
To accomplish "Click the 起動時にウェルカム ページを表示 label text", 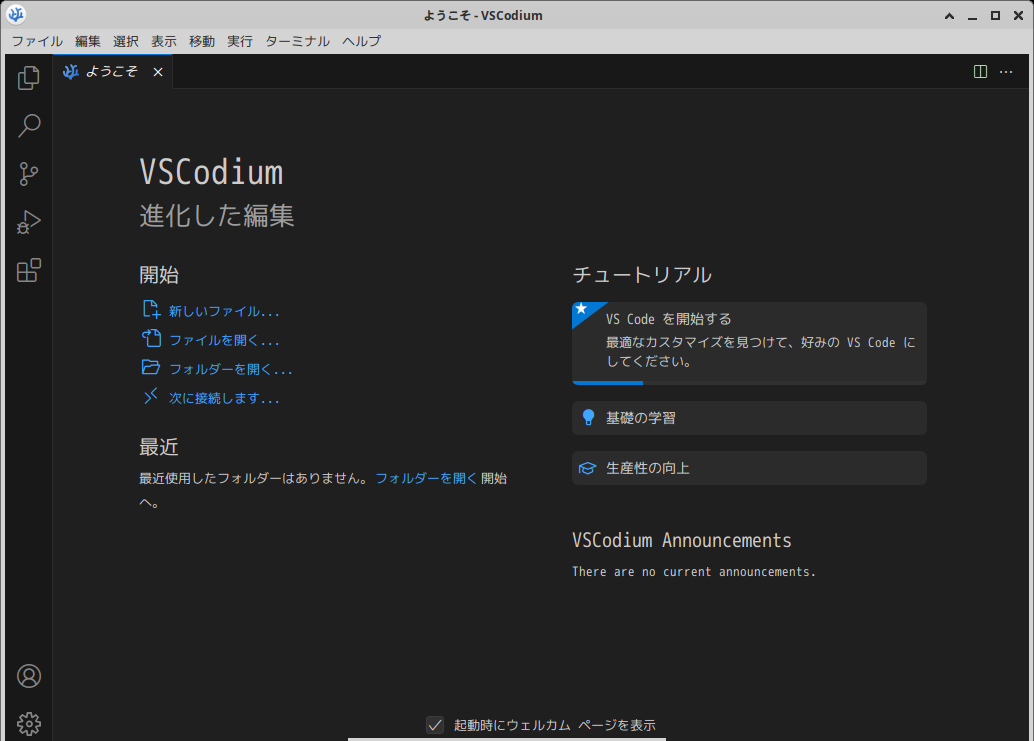I will [x=555, y=725].
